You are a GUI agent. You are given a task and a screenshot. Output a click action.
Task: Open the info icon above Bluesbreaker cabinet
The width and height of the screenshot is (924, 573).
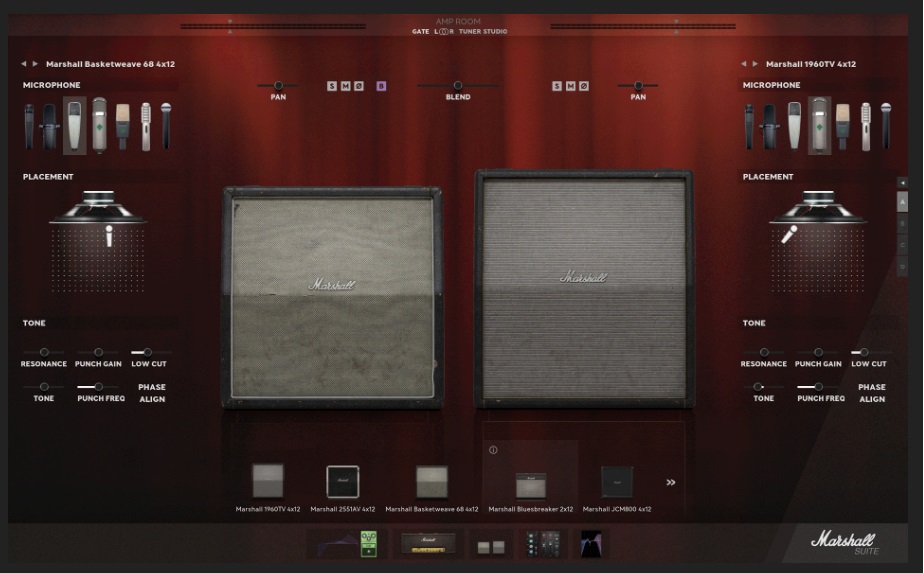493,450
